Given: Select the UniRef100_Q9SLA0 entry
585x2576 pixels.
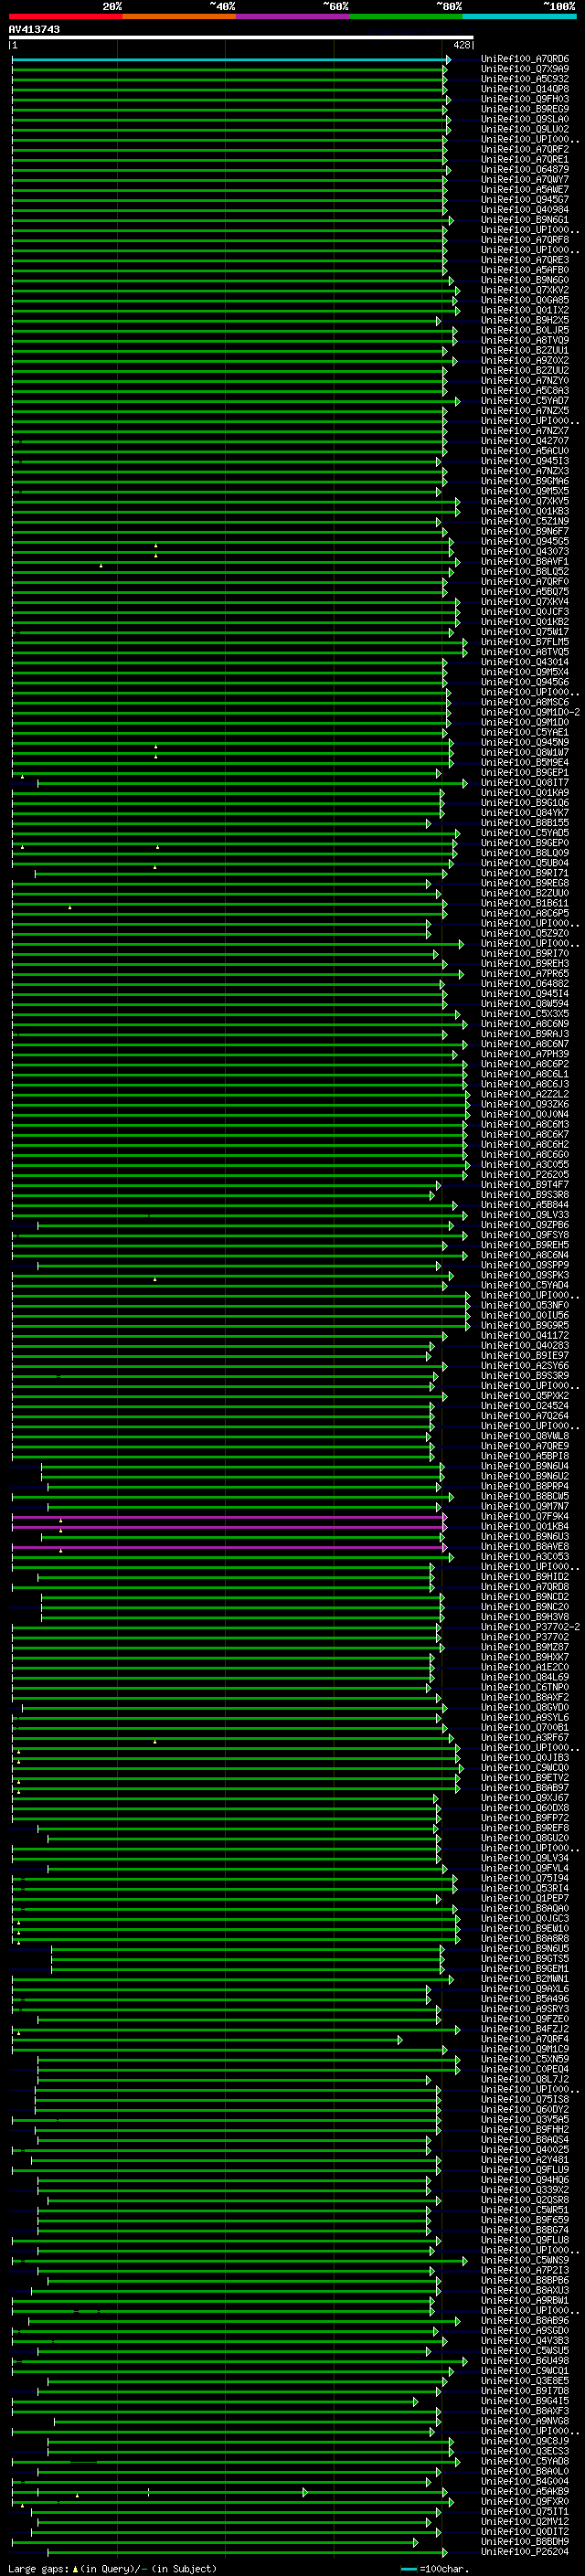Looking at the screenshot, I should coord(525,120).
